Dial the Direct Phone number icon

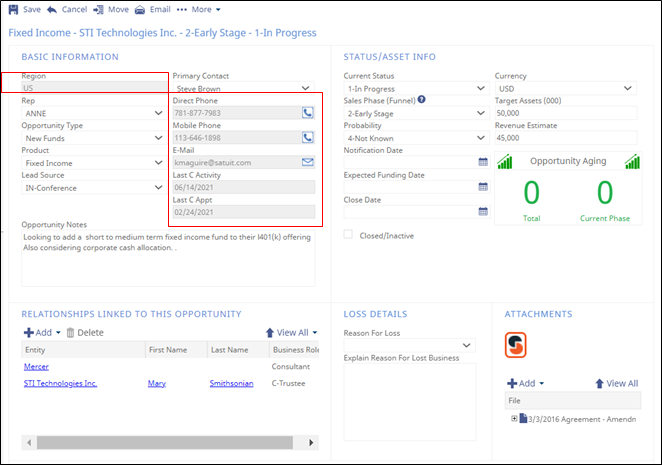(308, 113)
